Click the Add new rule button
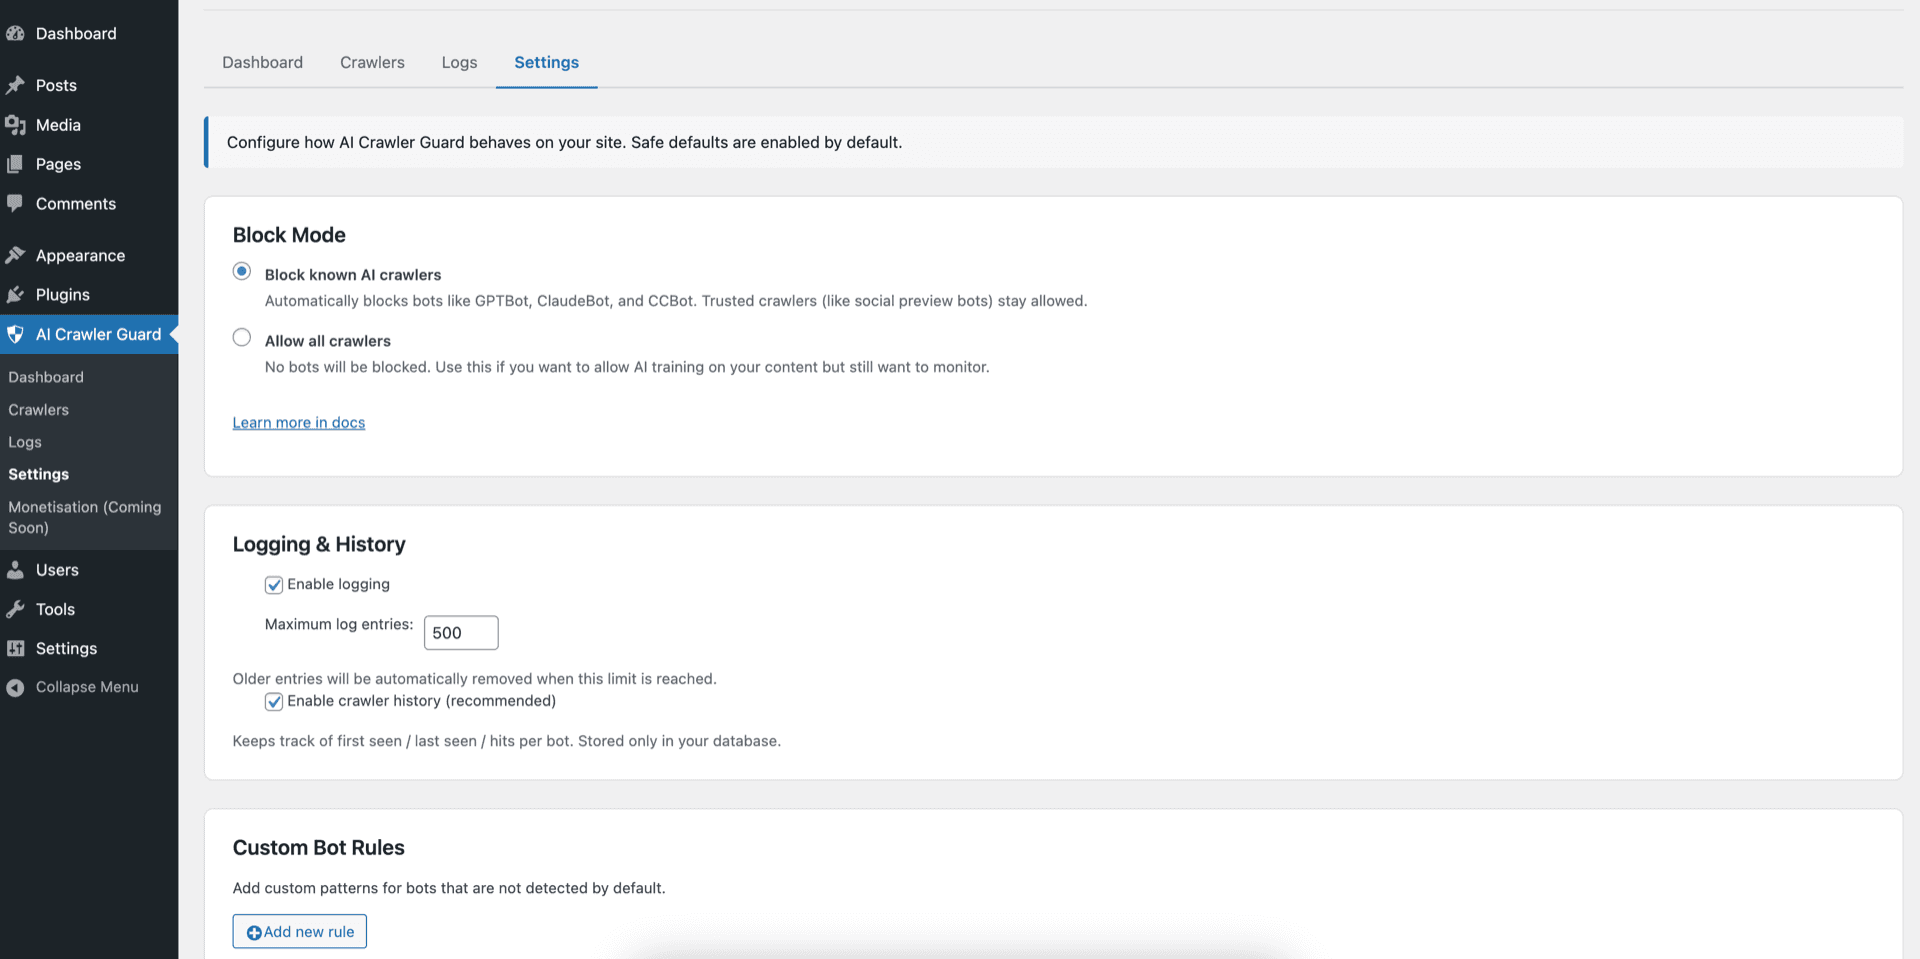This screenshot has width=1920, height=959. click(299, 931)
